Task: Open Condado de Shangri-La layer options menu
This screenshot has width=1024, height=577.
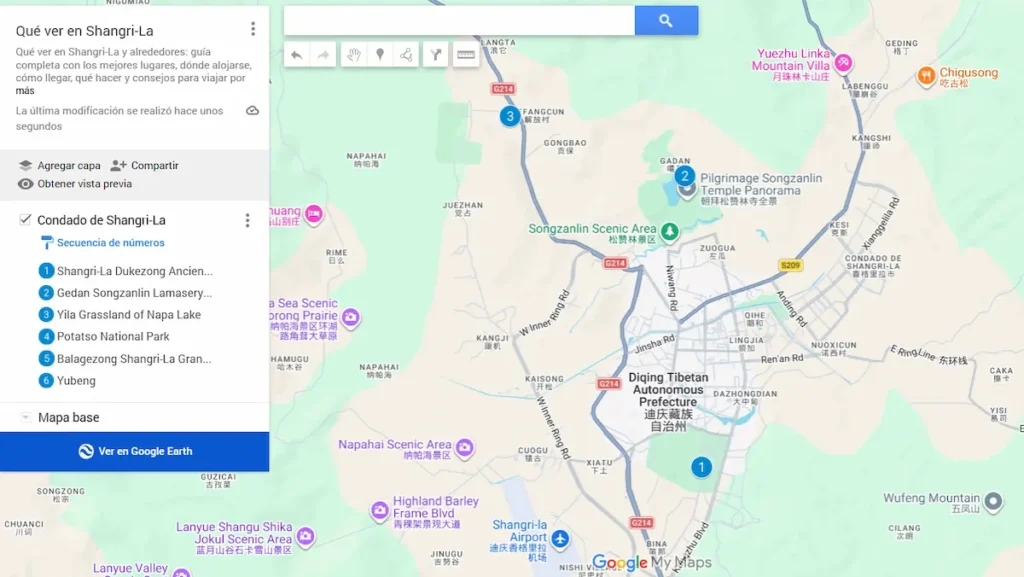Action: coord(248,221)
